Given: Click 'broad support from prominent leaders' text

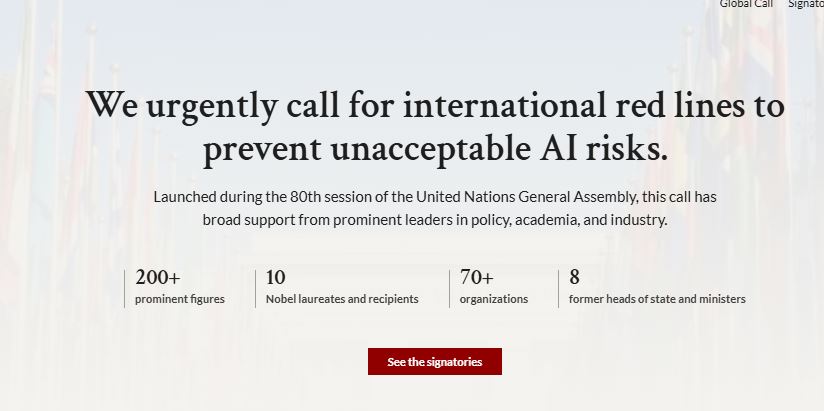Looking at the screenshot, I should coord(328,220).
